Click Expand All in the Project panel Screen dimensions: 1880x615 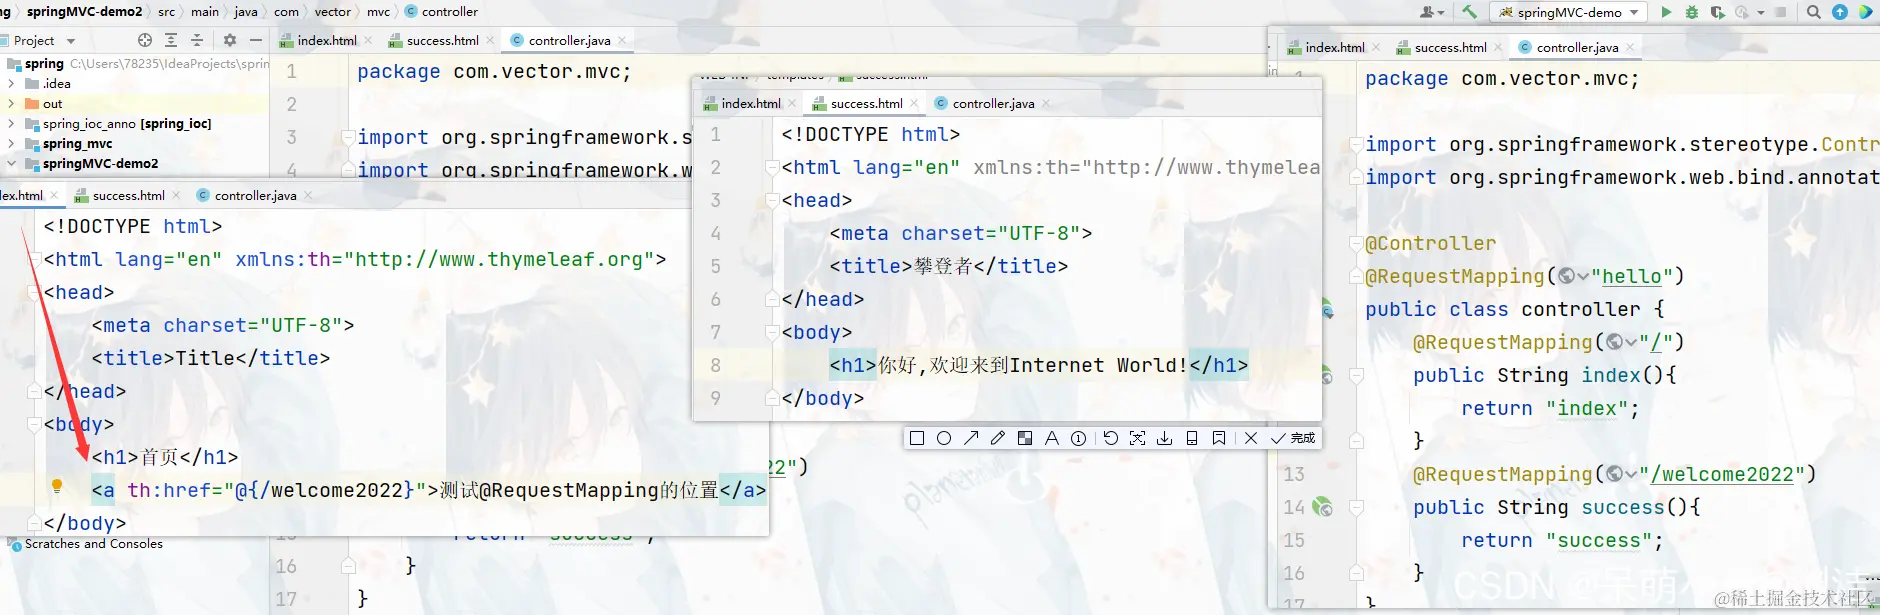pyautogui.click(x=171, y=40)
